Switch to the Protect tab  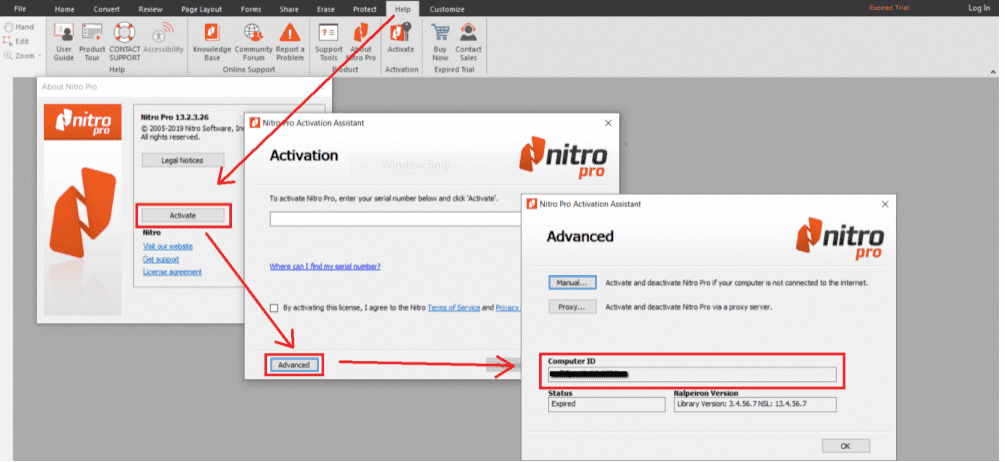click(x=365, y=9)
